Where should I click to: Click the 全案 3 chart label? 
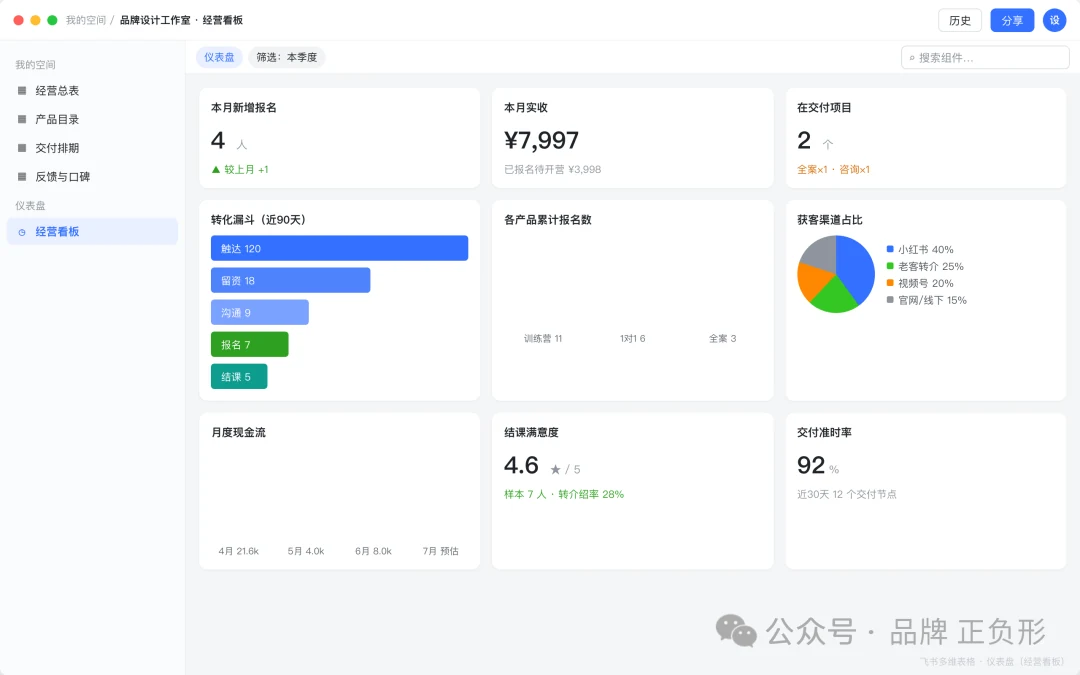[723, 338]
